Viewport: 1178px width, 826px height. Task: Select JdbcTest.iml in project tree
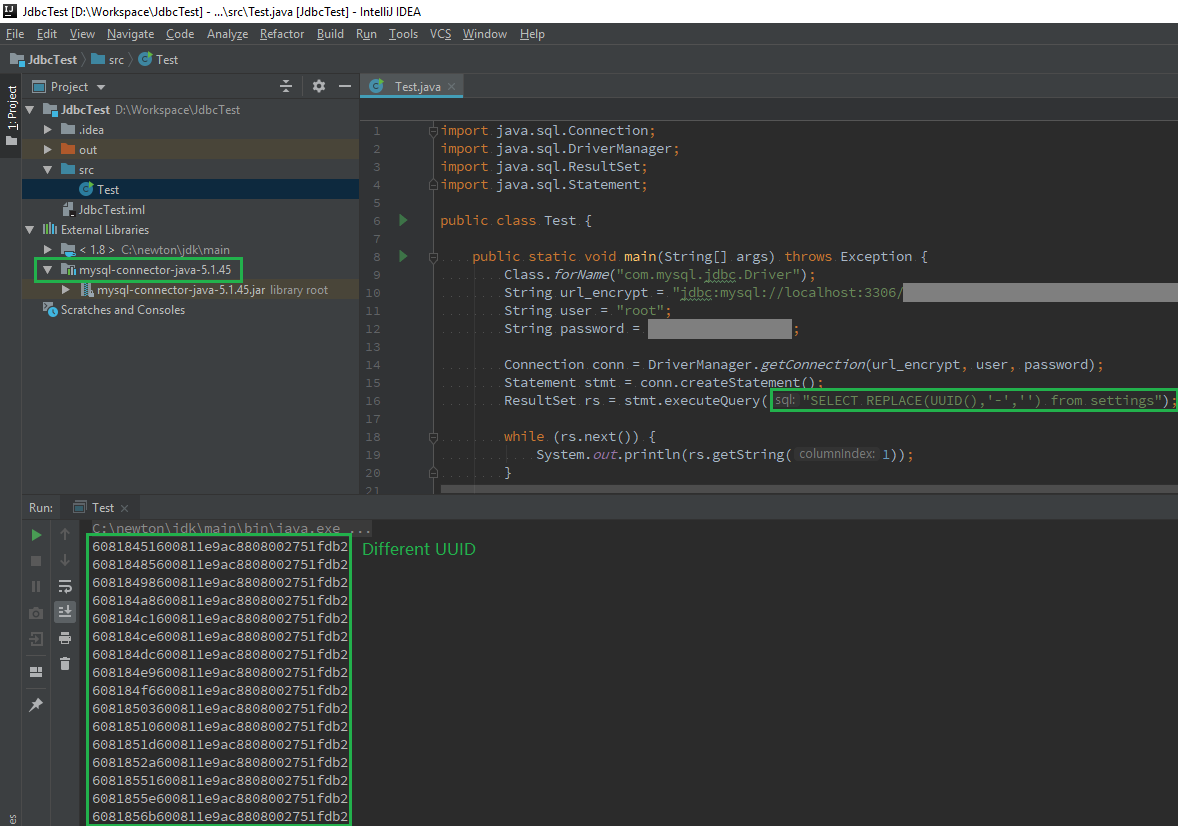pyautogui.click(x=111, y=210)
